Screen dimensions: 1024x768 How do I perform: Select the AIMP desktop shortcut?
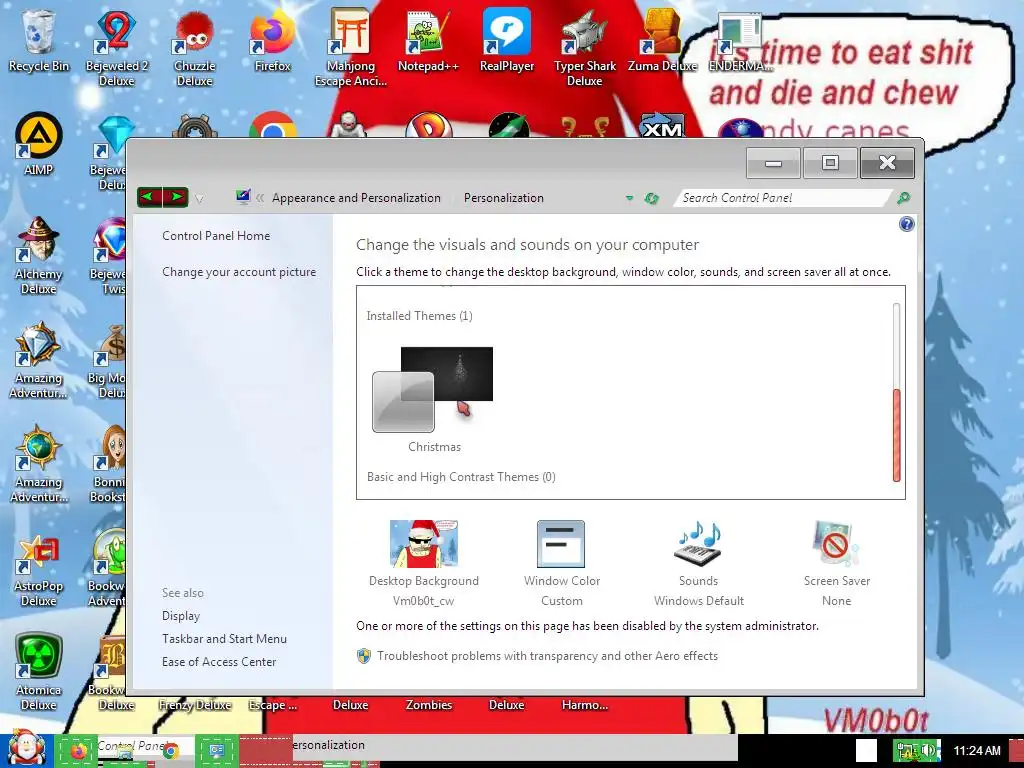click(x=39, y=145)
